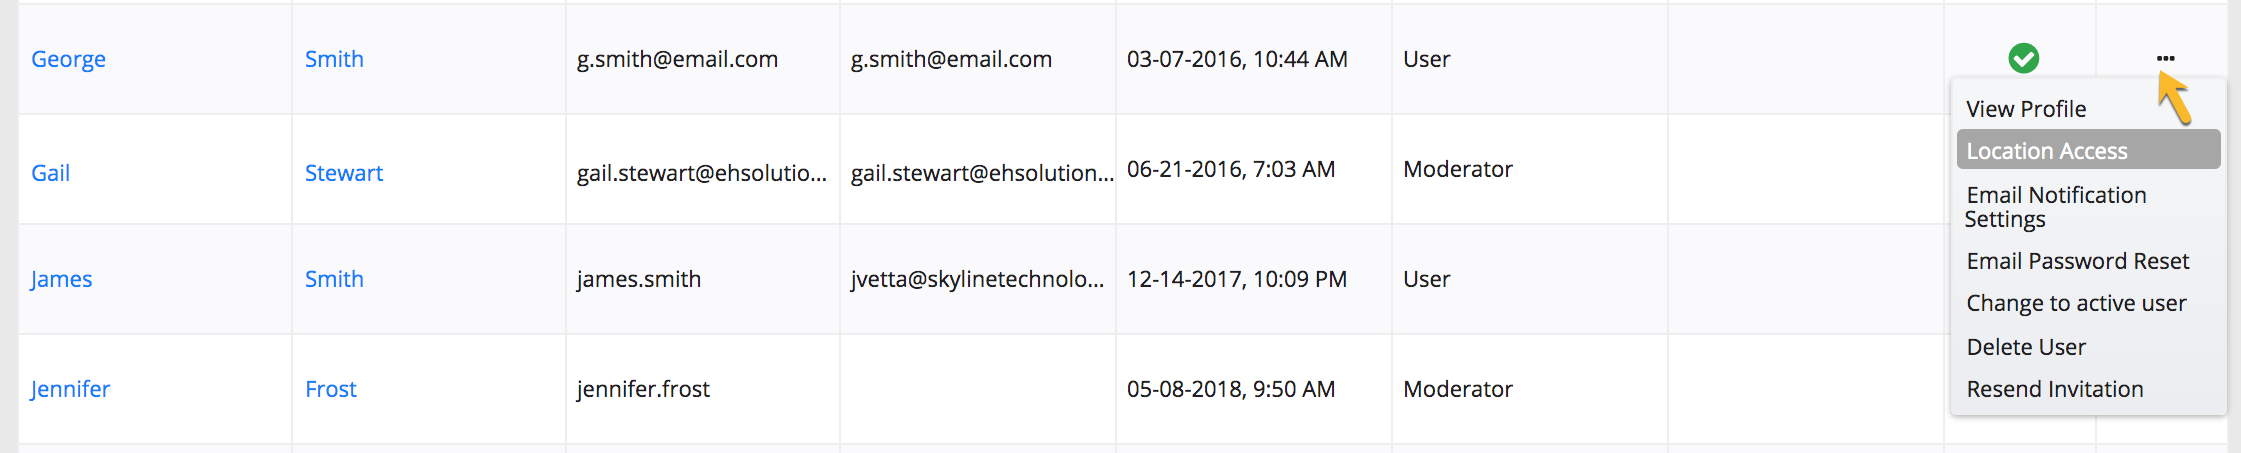Click the Jennifer first name link

(x=70, y=389)
